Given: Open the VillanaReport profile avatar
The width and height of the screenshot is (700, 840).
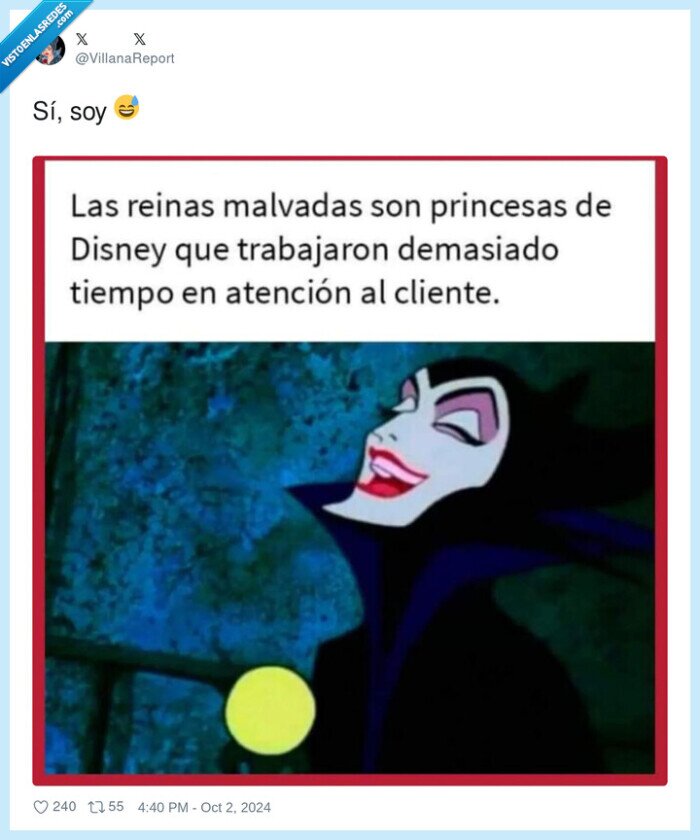Looking at the screenshot, I should (51, 50).
